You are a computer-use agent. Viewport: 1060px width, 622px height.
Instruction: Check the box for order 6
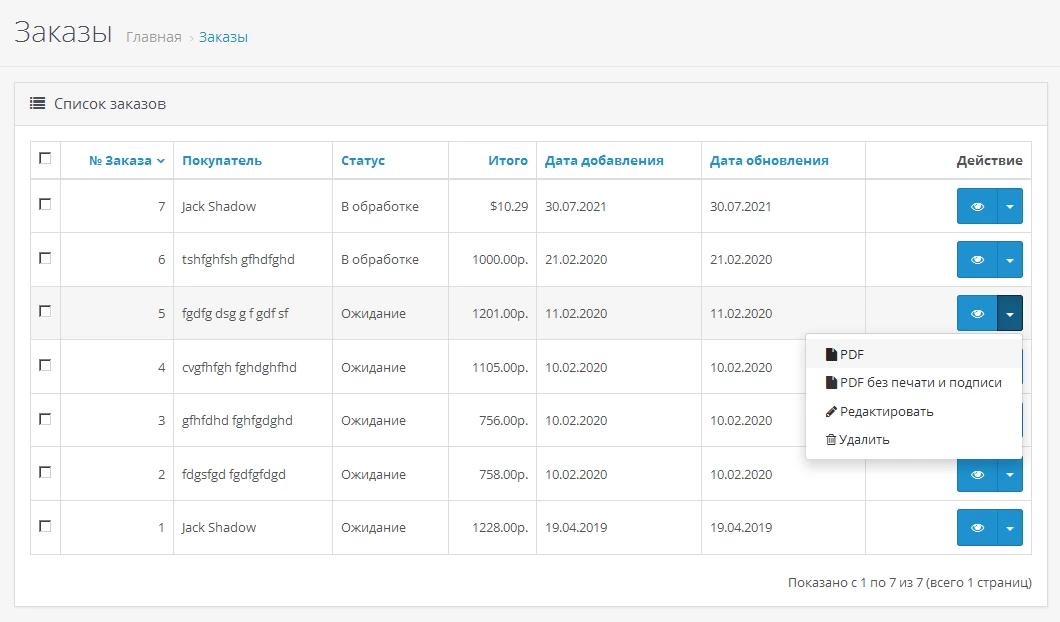(45, 258)
